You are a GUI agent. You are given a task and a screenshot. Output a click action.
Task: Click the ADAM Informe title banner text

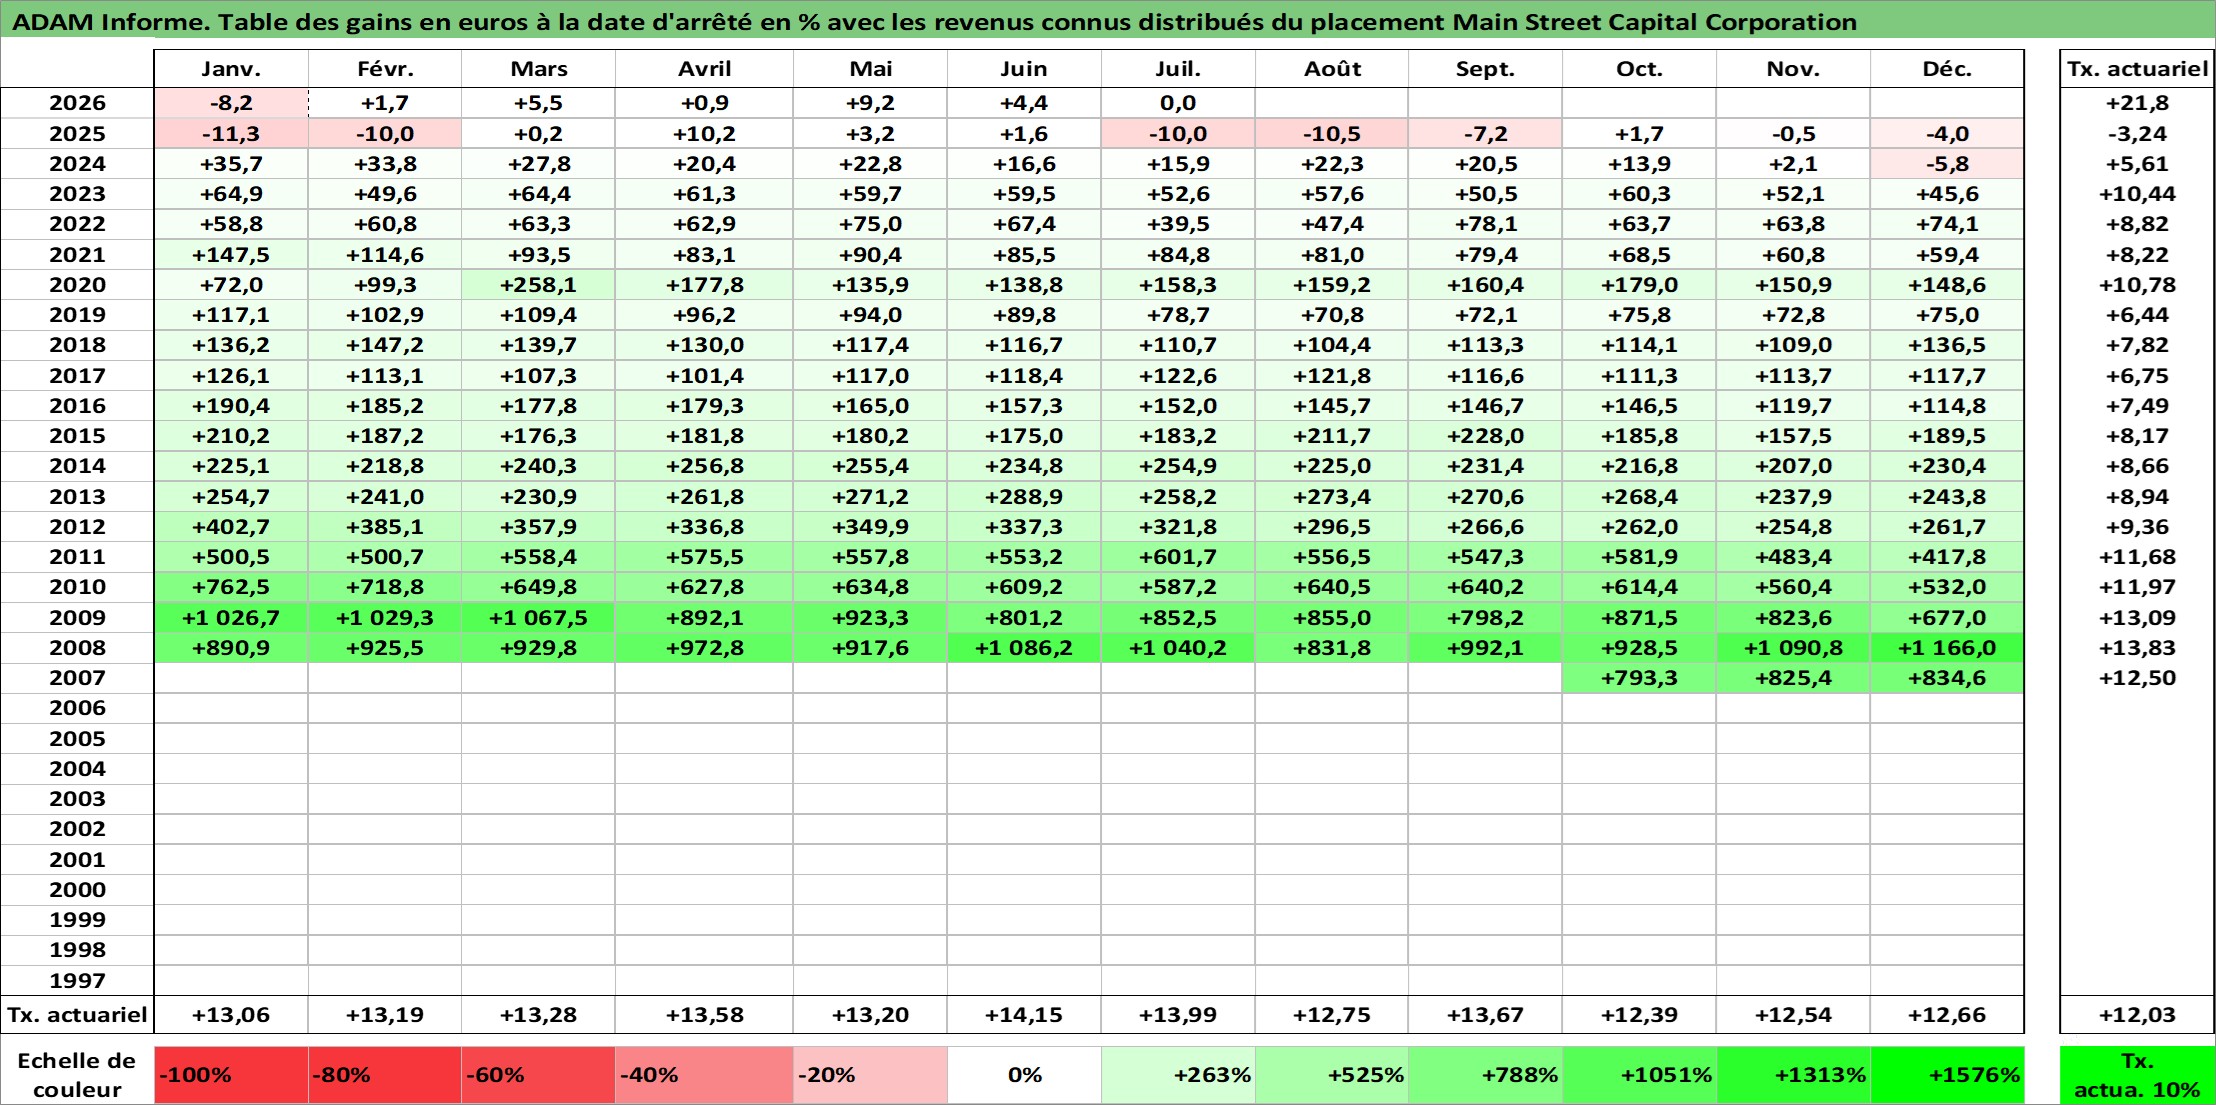[x=934, y=22]
